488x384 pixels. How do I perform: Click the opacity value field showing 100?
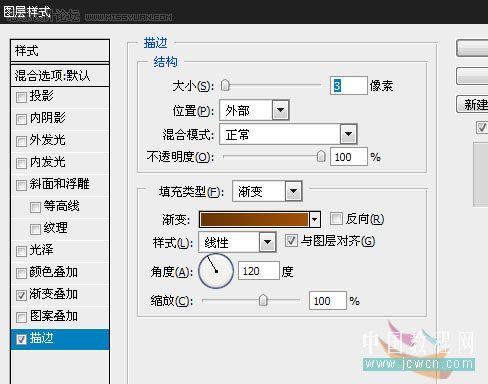pos(349,157)
